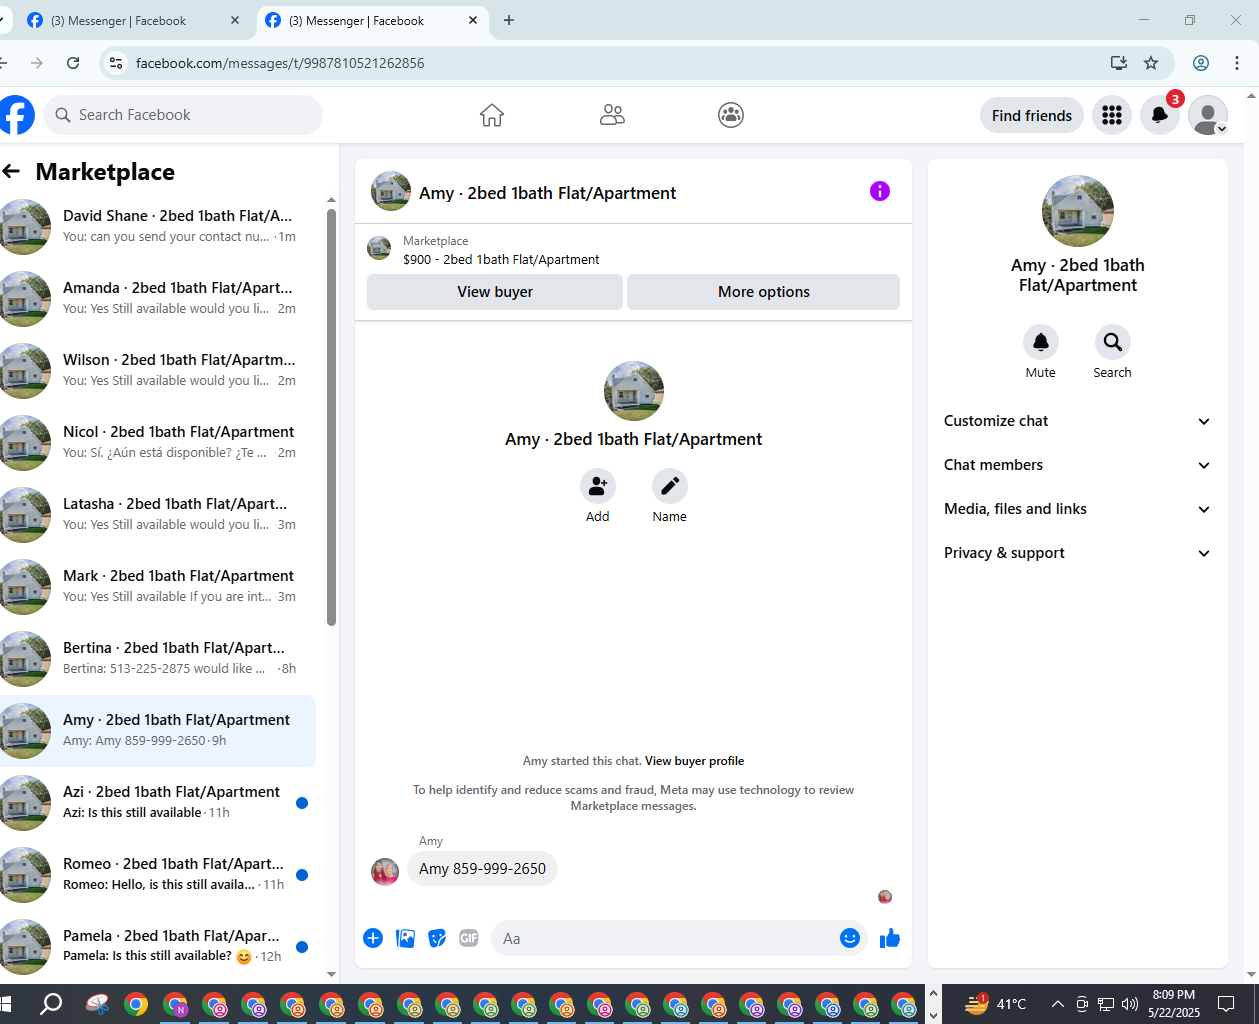Open more actions plus icon
Image resolution: width=1259 pixels, height=1024 pixels.
(373, 938)
